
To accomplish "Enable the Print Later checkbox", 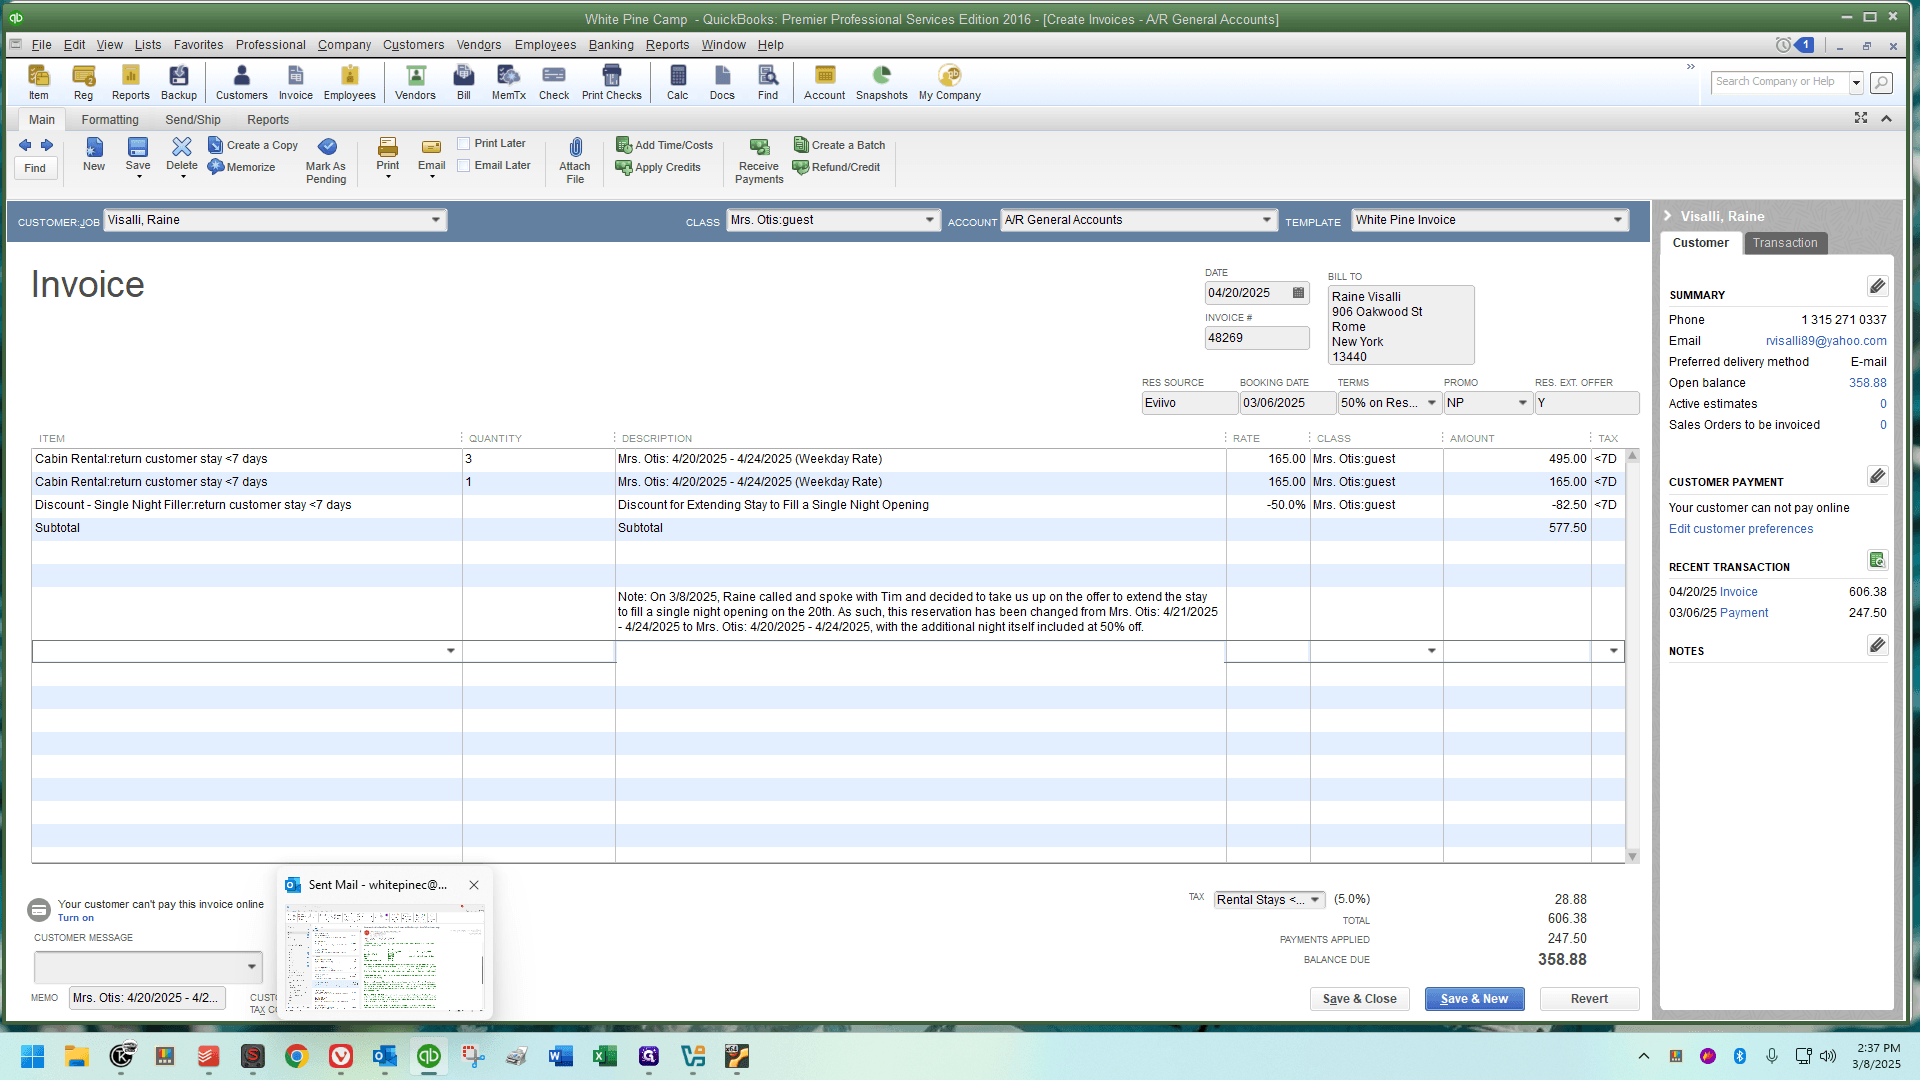I will click(464, 144).
